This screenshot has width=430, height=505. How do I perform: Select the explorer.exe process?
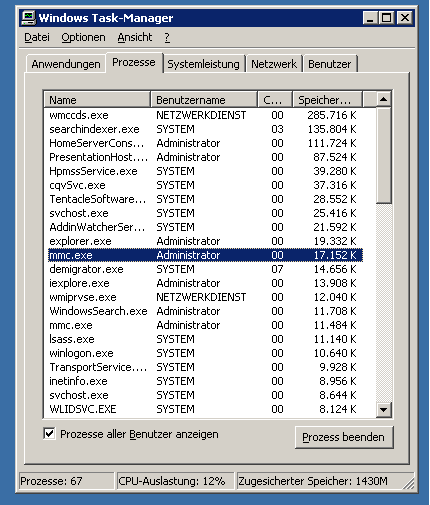point(205,241)
